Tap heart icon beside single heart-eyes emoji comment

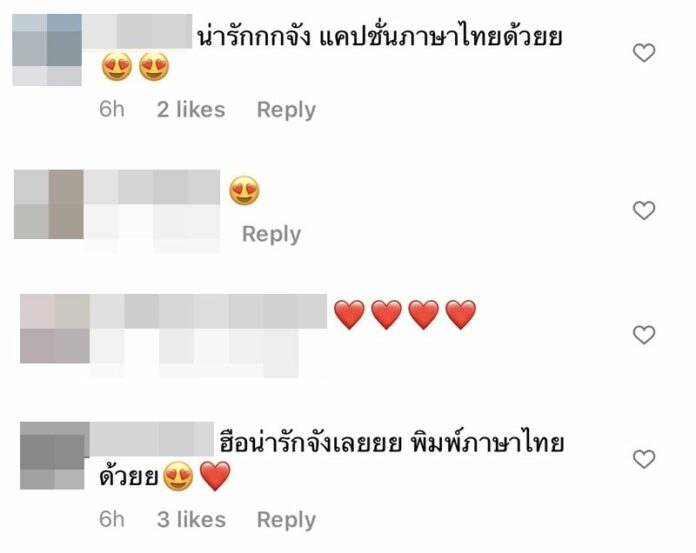(644, 210)
